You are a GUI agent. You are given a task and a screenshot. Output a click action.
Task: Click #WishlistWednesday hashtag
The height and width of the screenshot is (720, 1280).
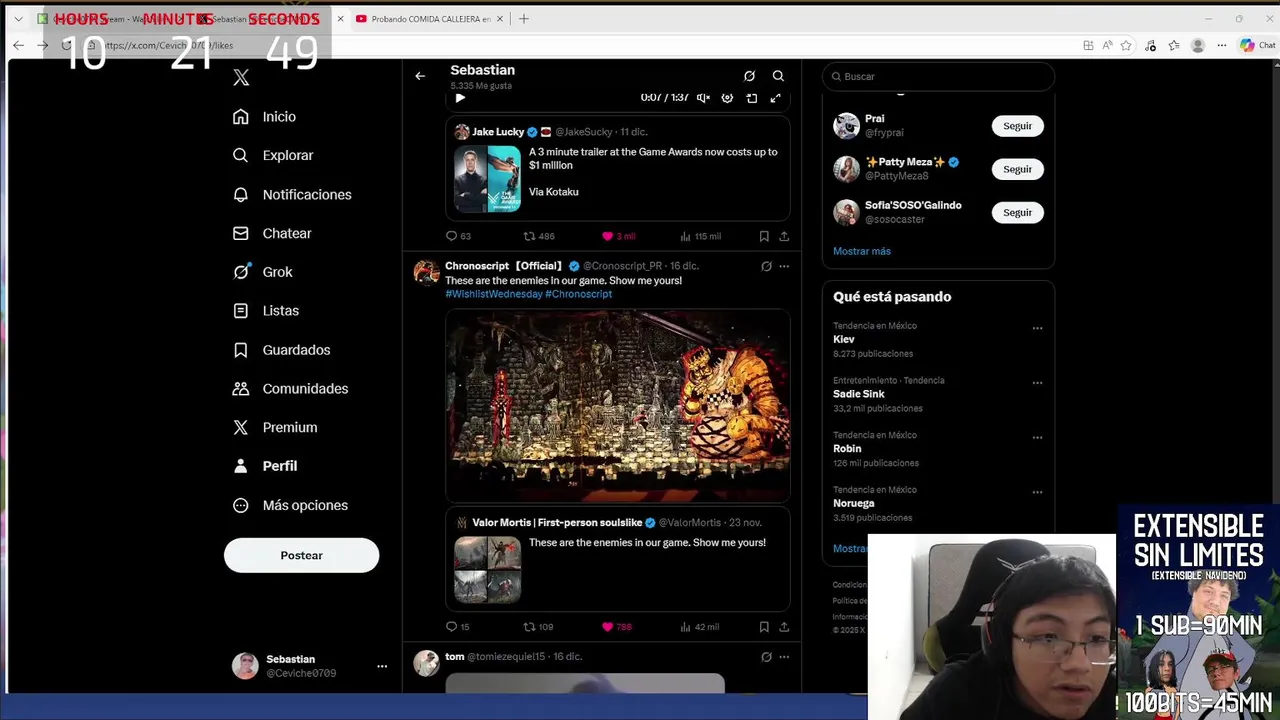(x=494, y=294)
